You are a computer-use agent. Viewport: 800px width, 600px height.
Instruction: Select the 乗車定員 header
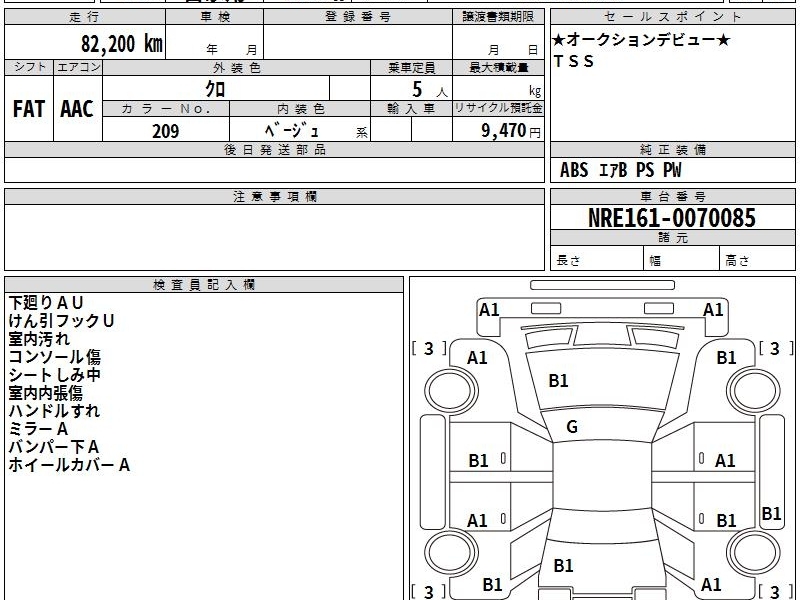411,68
